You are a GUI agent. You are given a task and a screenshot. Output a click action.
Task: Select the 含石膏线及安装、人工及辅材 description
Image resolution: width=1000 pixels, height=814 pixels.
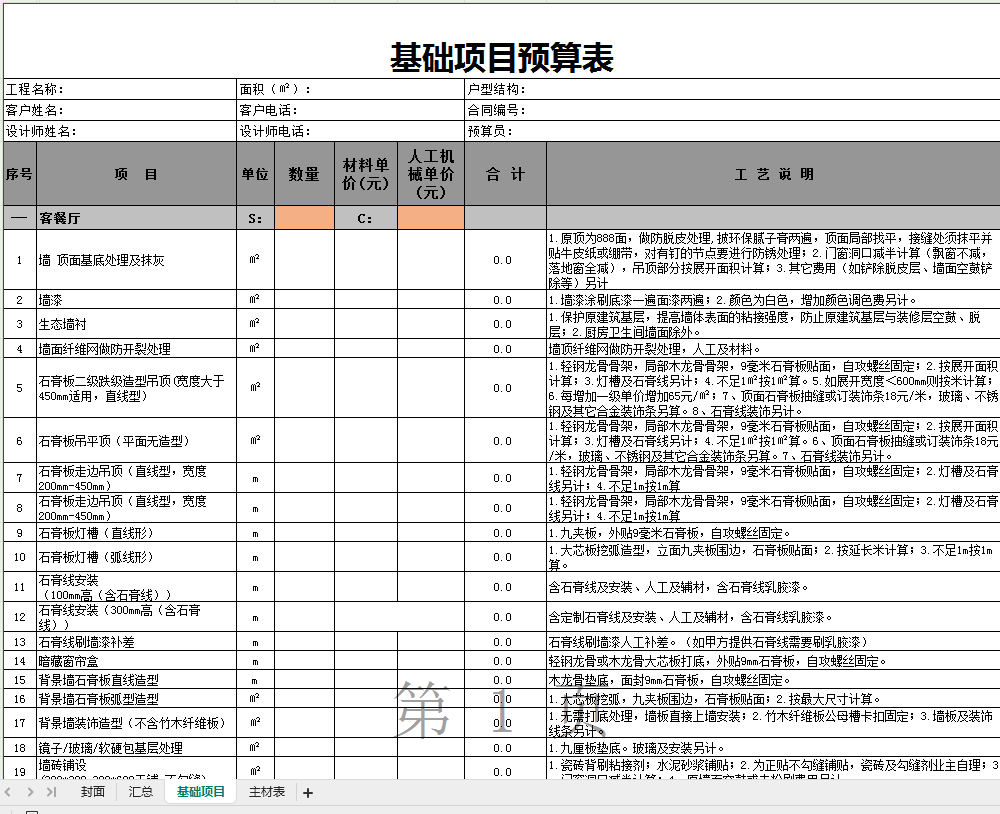[773, 587]
